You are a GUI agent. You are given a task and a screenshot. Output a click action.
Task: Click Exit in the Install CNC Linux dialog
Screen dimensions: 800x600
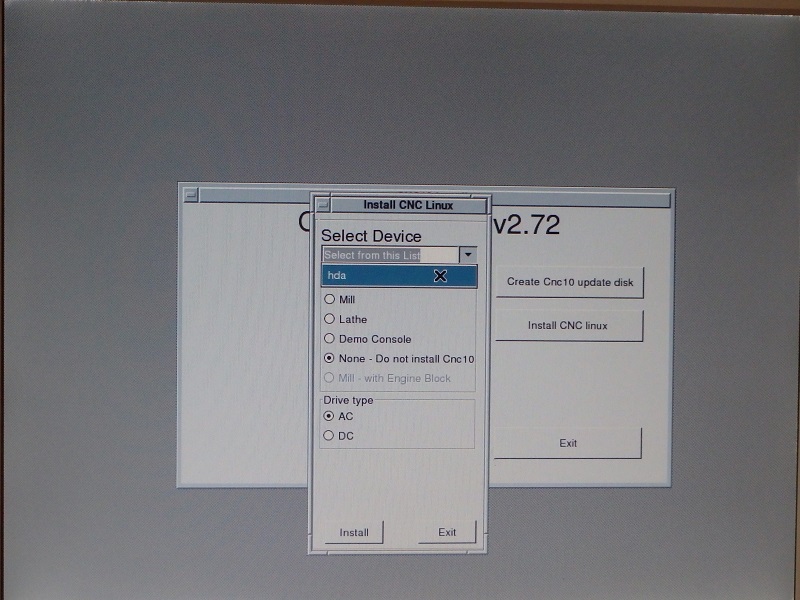[x=447, y=532]
